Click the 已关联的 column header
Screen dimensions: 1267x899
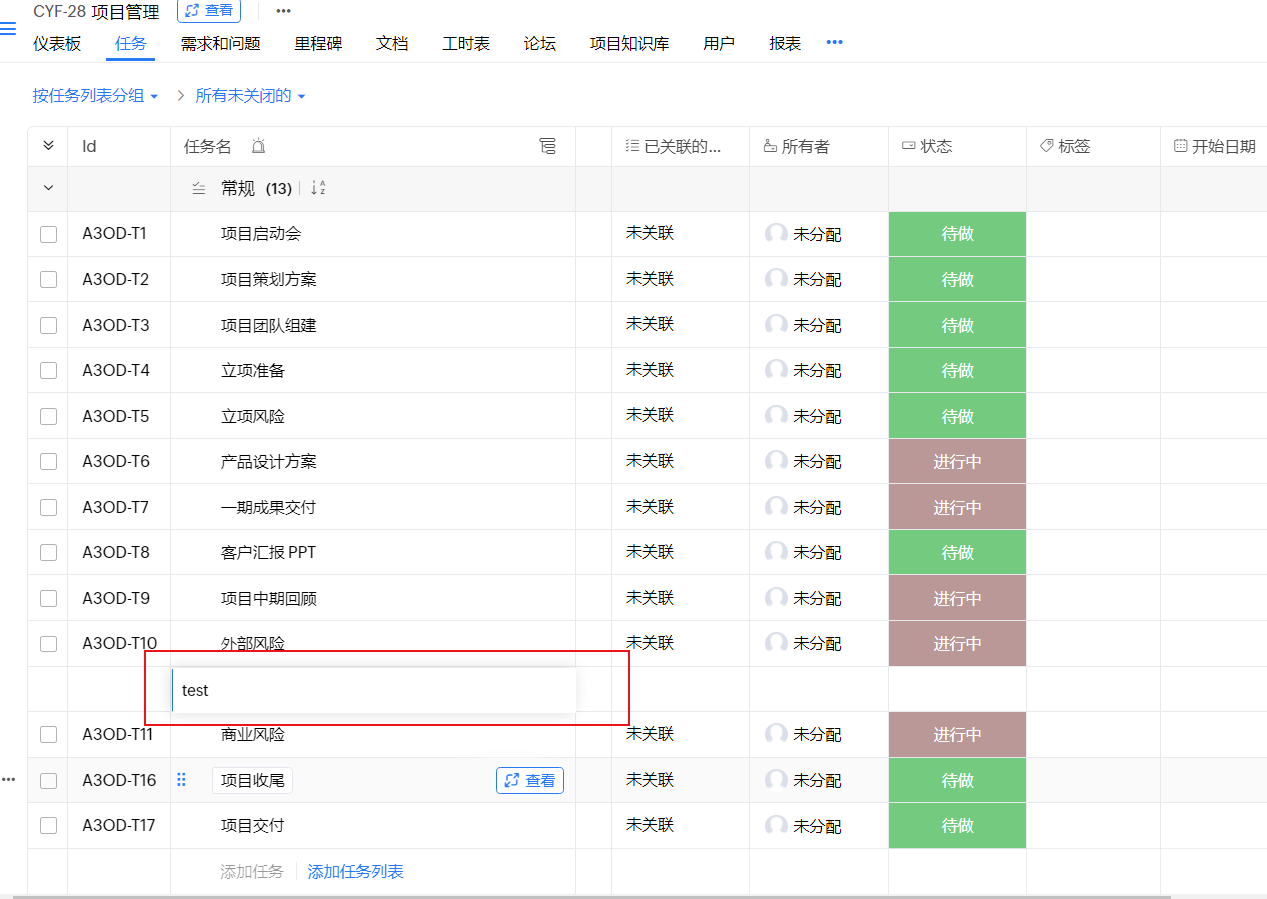pos(680,146)
